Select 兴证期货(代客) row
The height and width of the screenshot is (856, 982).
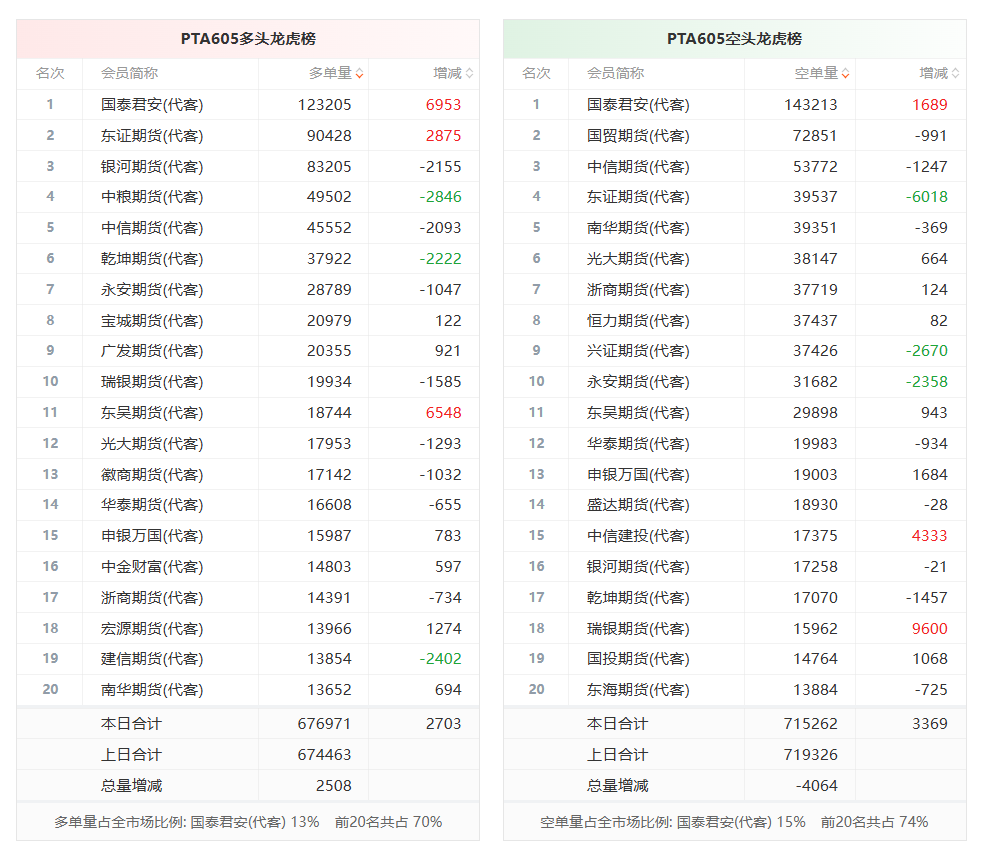(735, 351)
